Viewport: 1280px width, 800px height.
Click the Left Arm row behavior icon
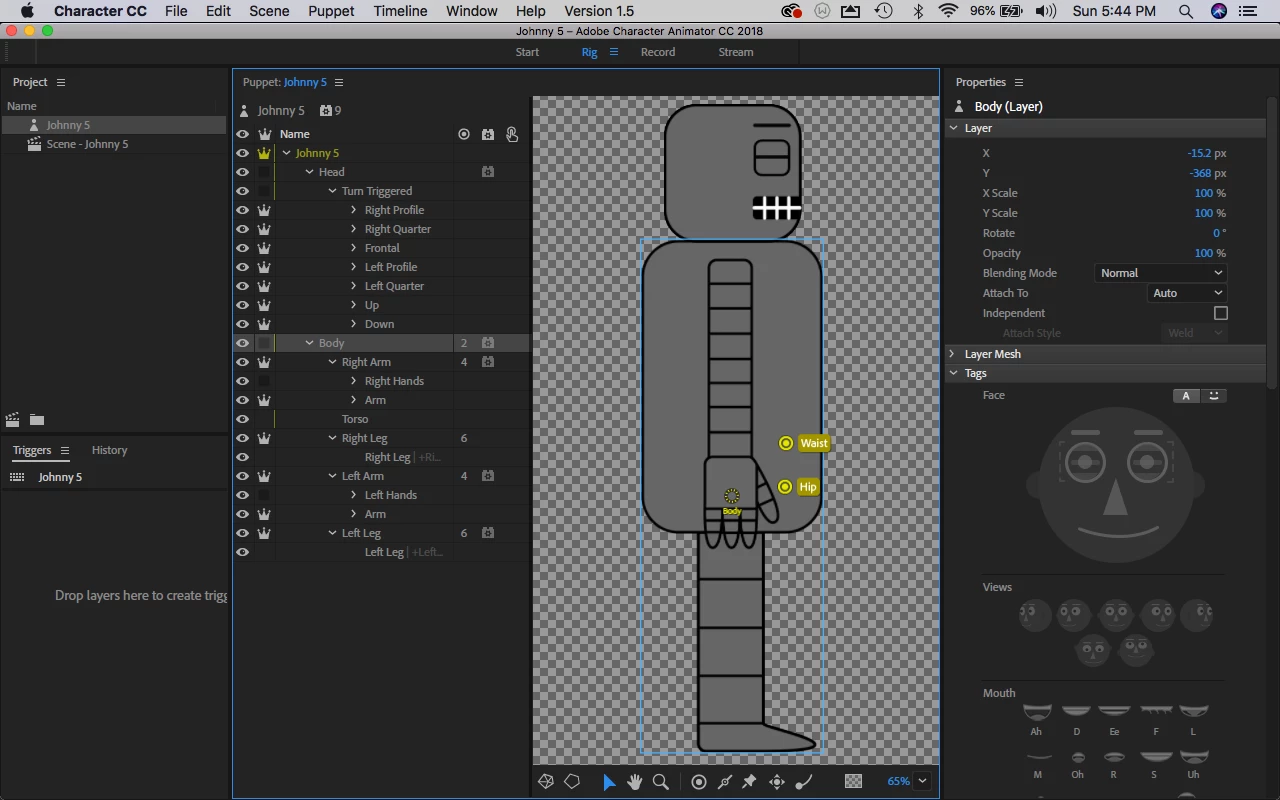coord(488,476)
